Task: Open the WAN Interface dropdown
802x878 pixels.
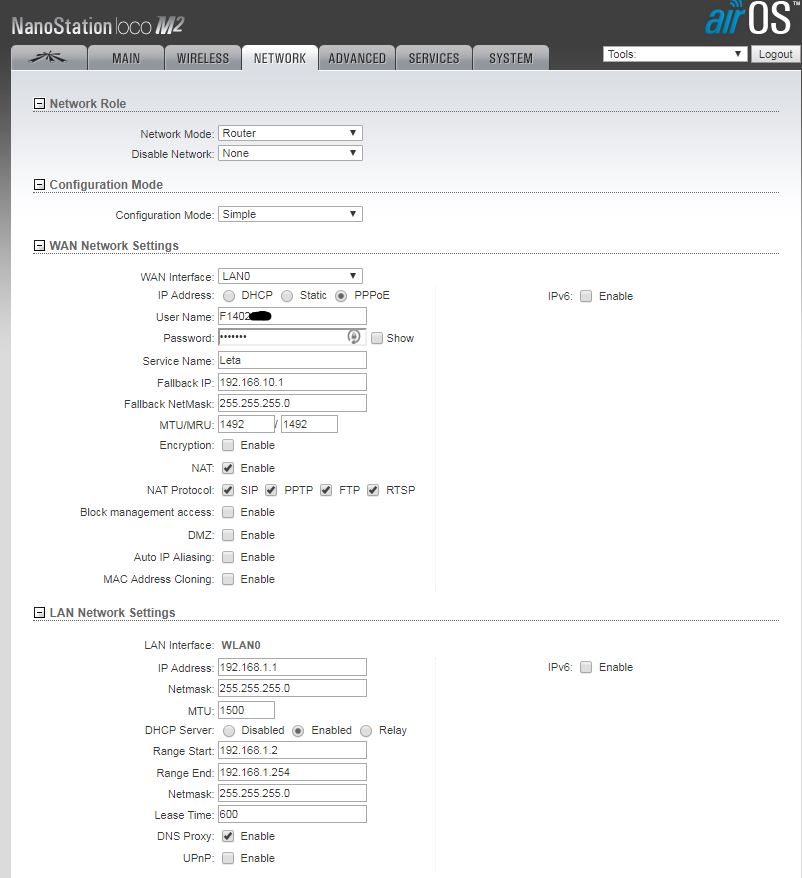Action: point(290,276)
